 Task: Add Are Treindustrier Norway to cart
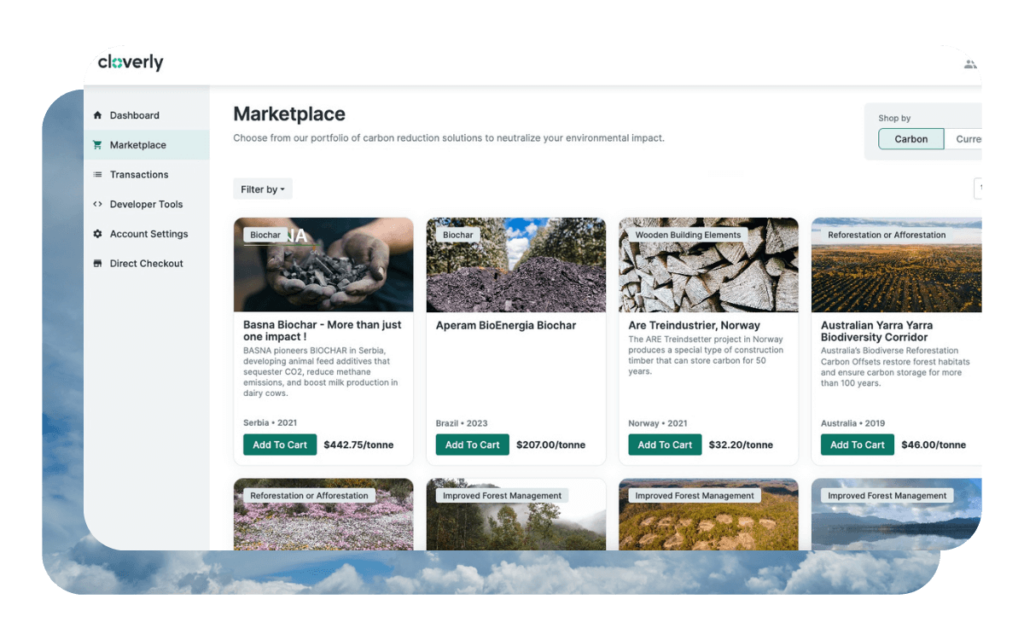[x=665, y=445]
